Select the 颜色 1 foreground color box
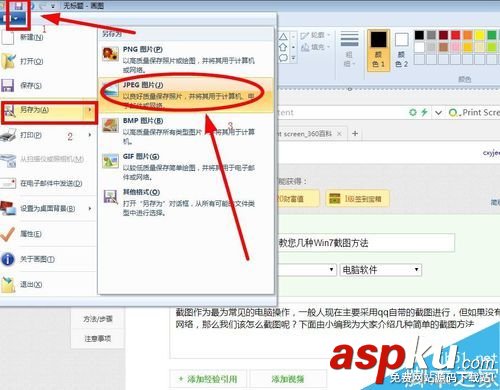Viewport: 500px width, 390px height. [x=378, y=50]
